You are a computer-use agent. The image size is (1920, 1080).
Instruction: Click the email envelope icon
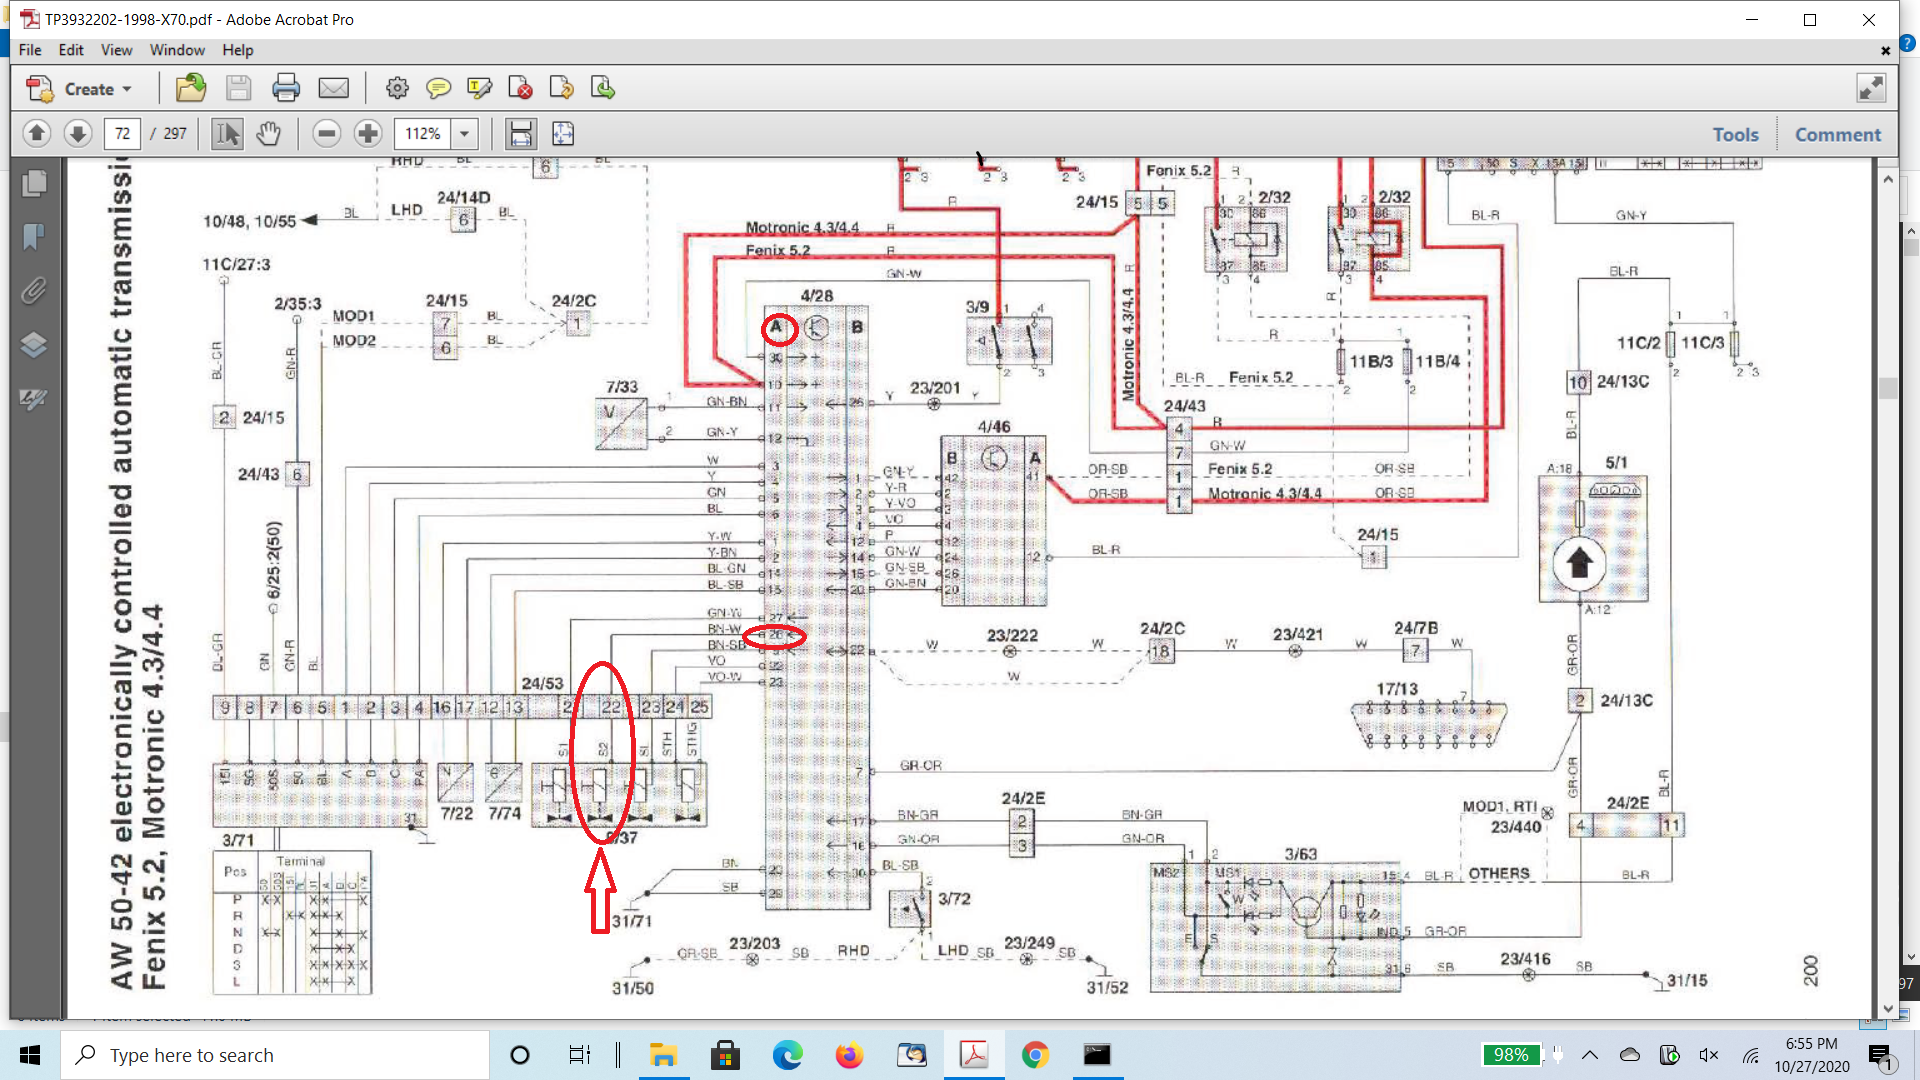333,88
